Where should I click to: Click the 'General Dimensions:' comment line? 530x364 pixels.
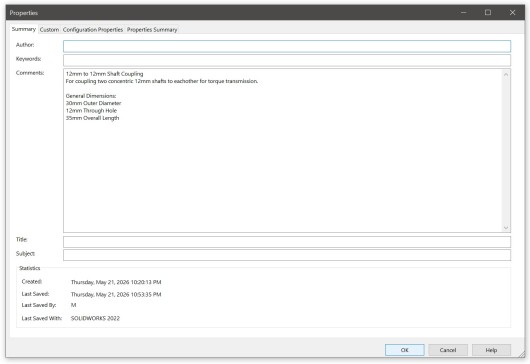pyautogui.click(x=91, y=96)
